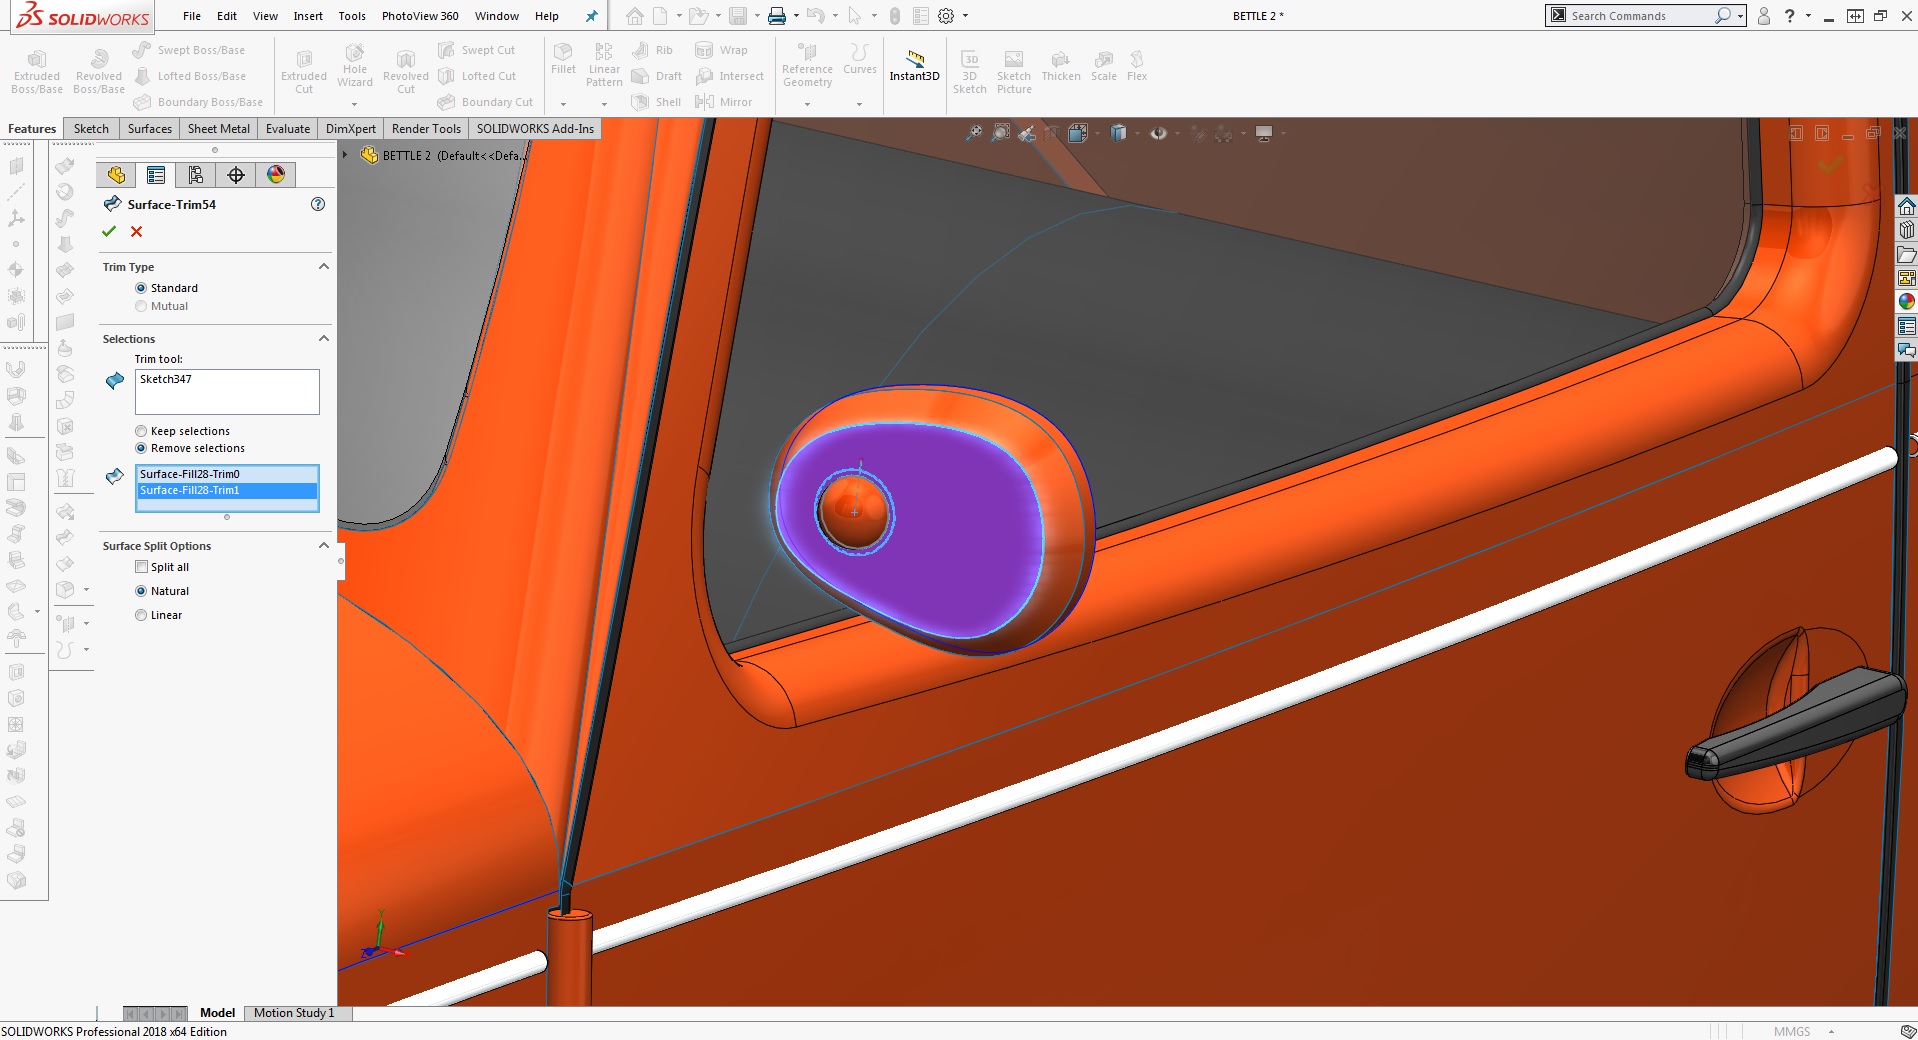Open Design Library in task pane
1918x1040 pixels.
pyautogui.click(x=1907, y=230)
